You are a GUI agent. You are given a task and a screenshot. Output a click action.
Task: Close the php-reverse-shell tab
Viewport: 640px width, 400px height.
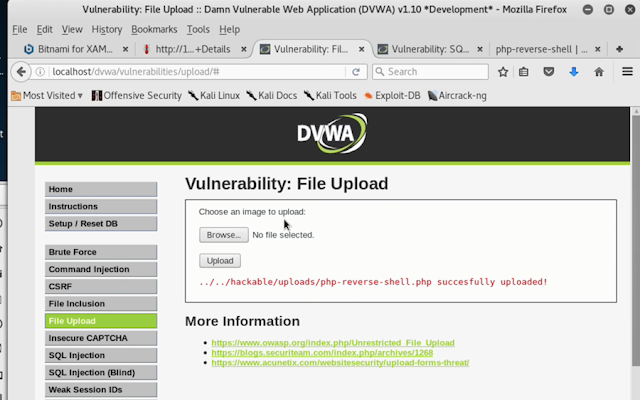point(598,49)
